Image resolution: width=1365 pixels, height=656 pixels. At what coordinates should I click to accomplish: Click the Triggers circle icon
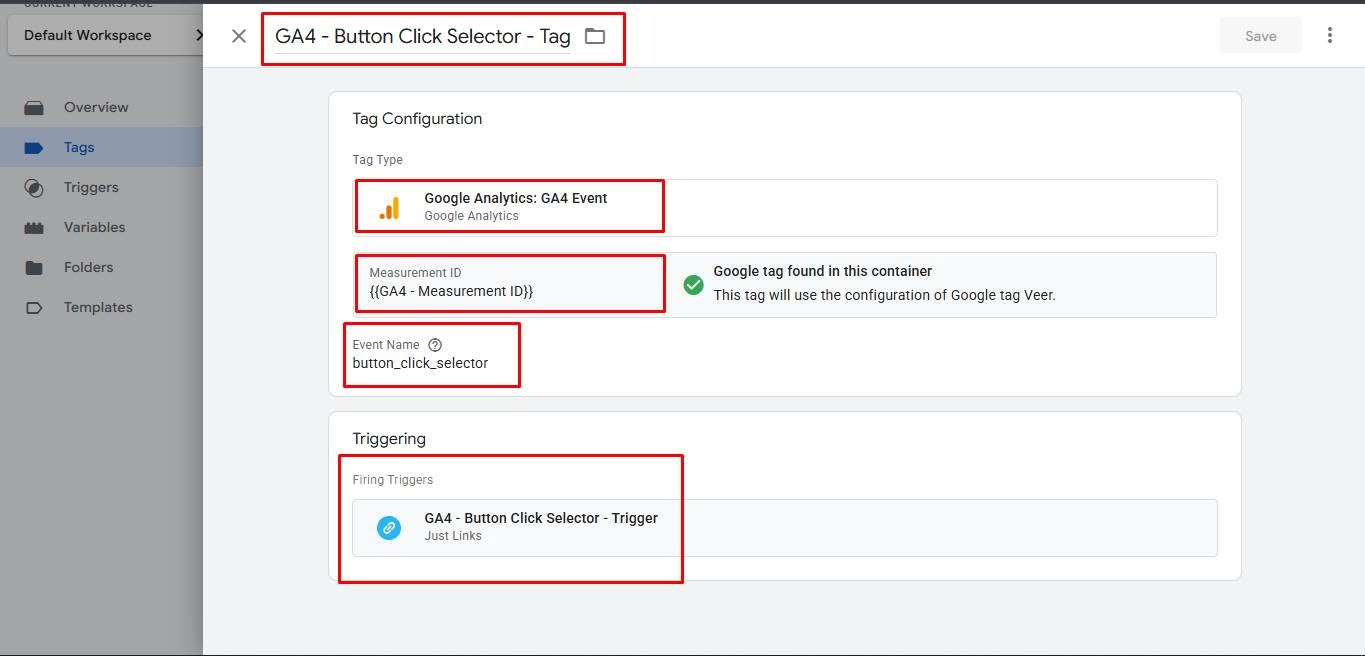pos(34,187)
